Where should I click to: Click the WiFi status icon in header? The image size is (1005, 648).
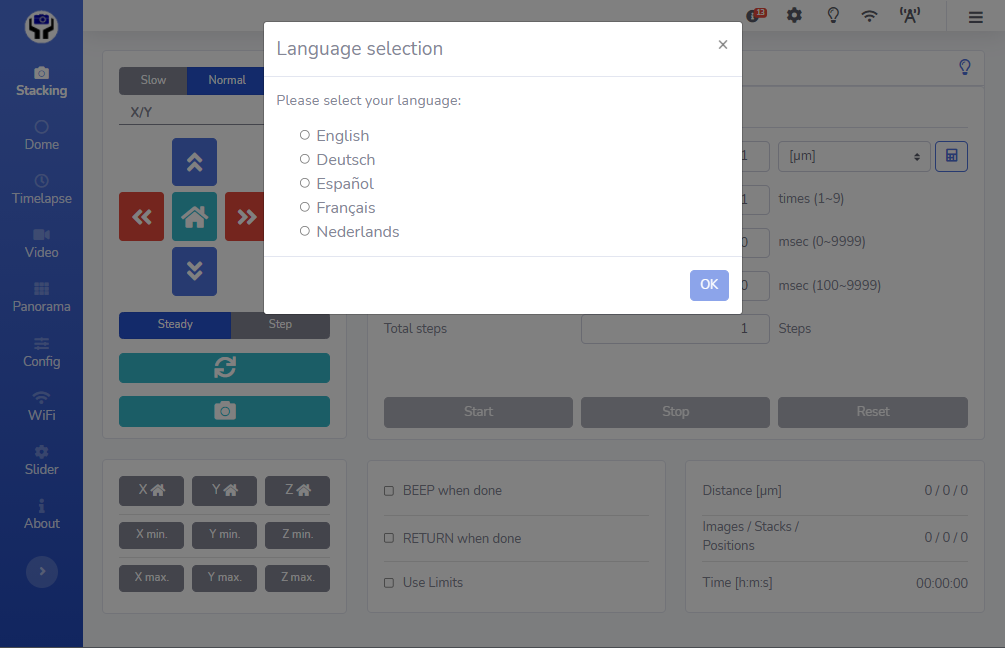(870, 15)
